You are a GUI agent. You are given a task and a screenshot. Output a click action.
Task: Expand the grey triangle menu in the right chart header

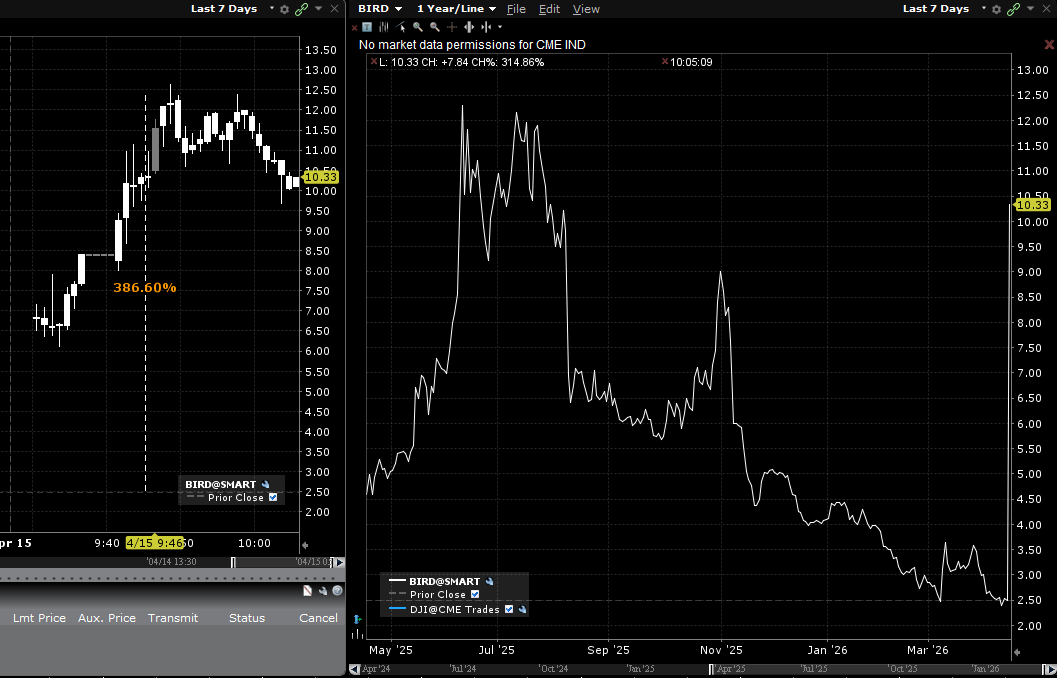tap(1030, 9)
